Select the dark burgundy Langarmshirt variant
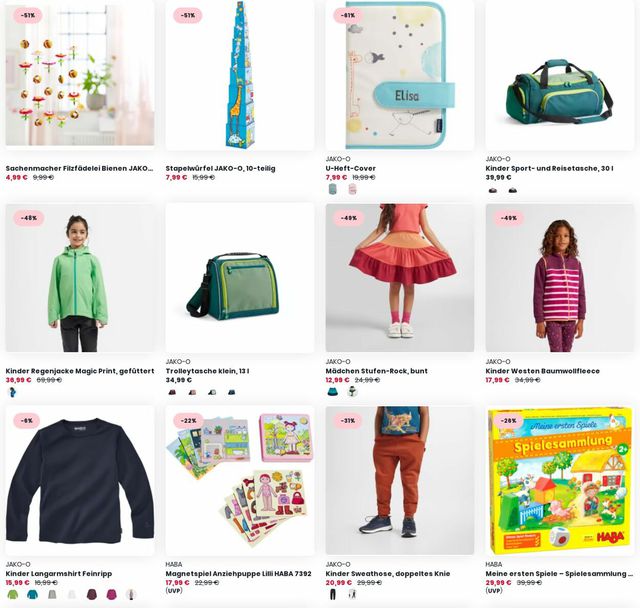Screen dimensions: 640x608 92,594
